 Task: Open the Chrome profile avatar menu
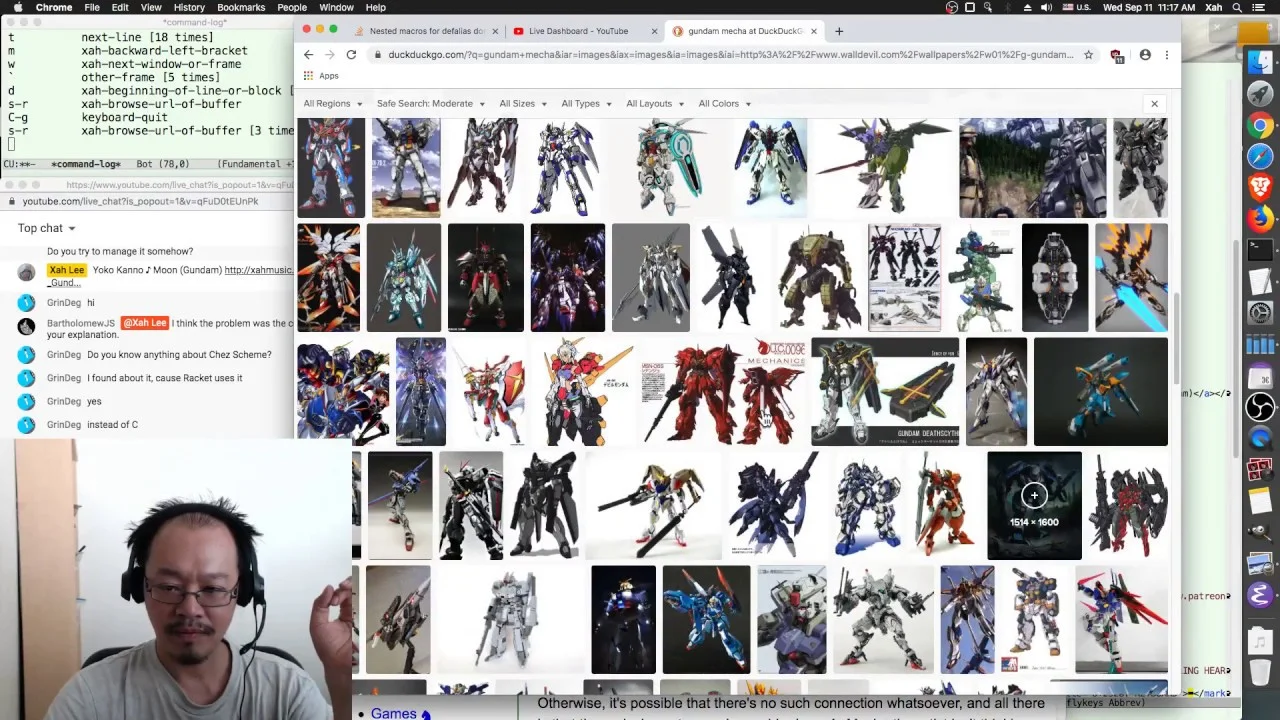coord(1145,55)
